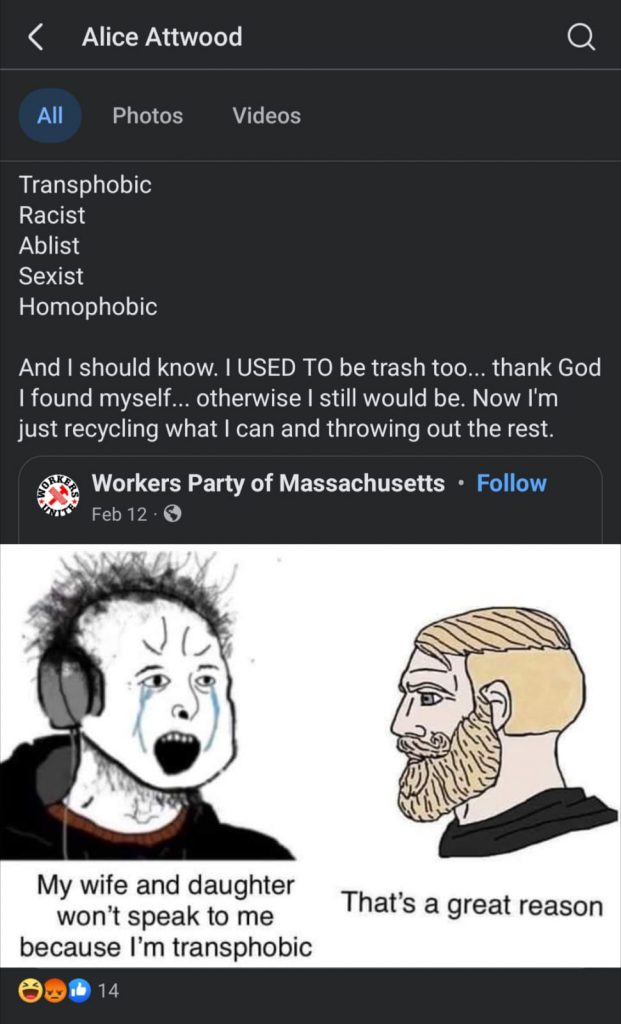
Task: Open the Workers Party of Massachusetts logo avatar
Action: click(x=58, y=496)
